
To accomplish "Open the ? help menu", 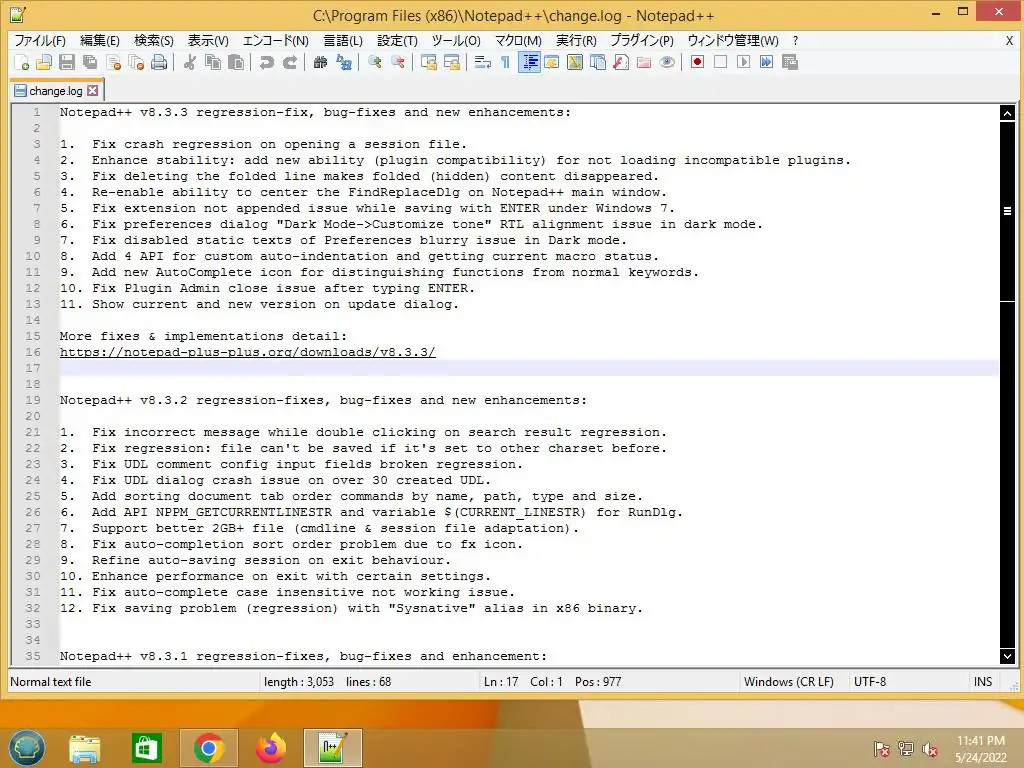I will click(795, 40).
